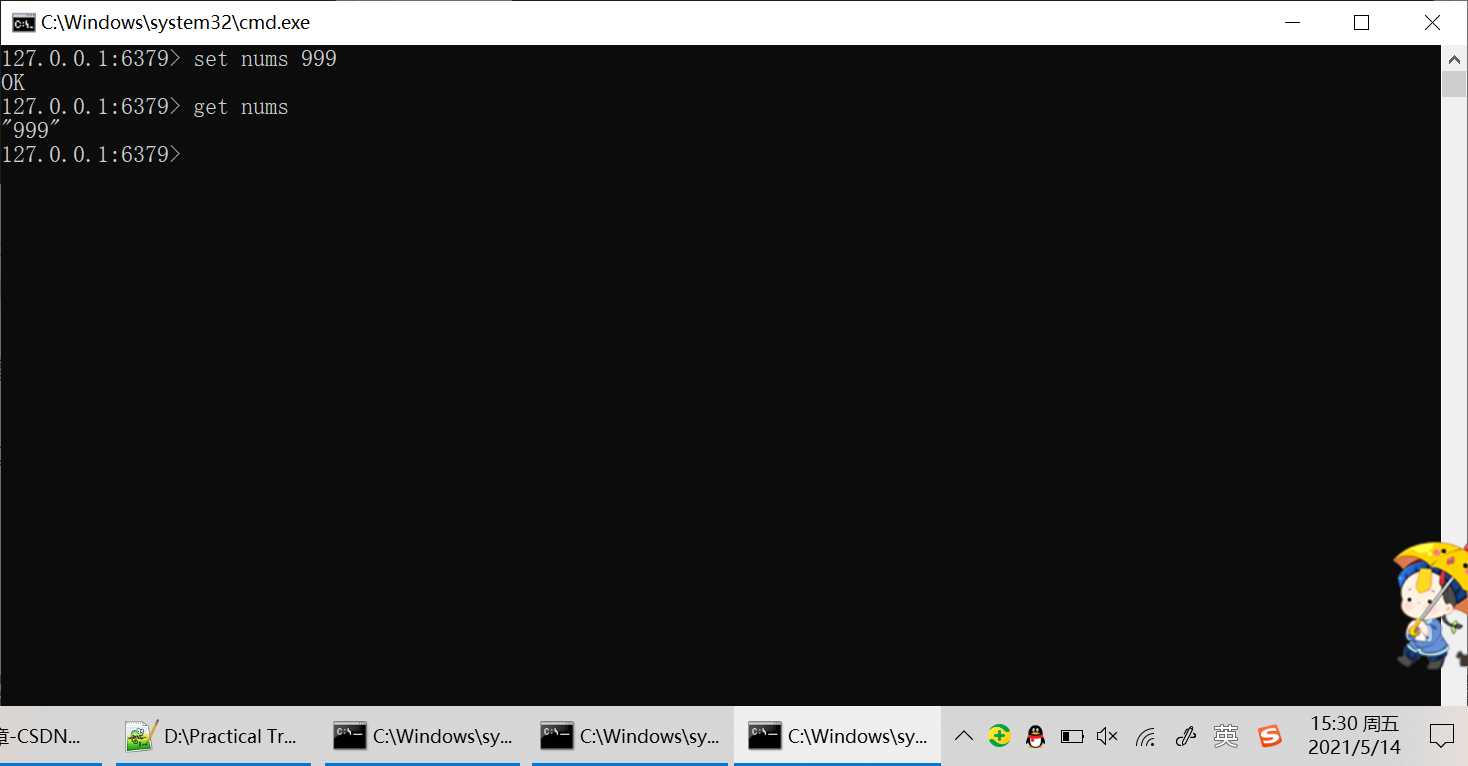Click the 'set nums 999' command text
1468x766 pixels.
pyautogui.click(x=265, y=59)
